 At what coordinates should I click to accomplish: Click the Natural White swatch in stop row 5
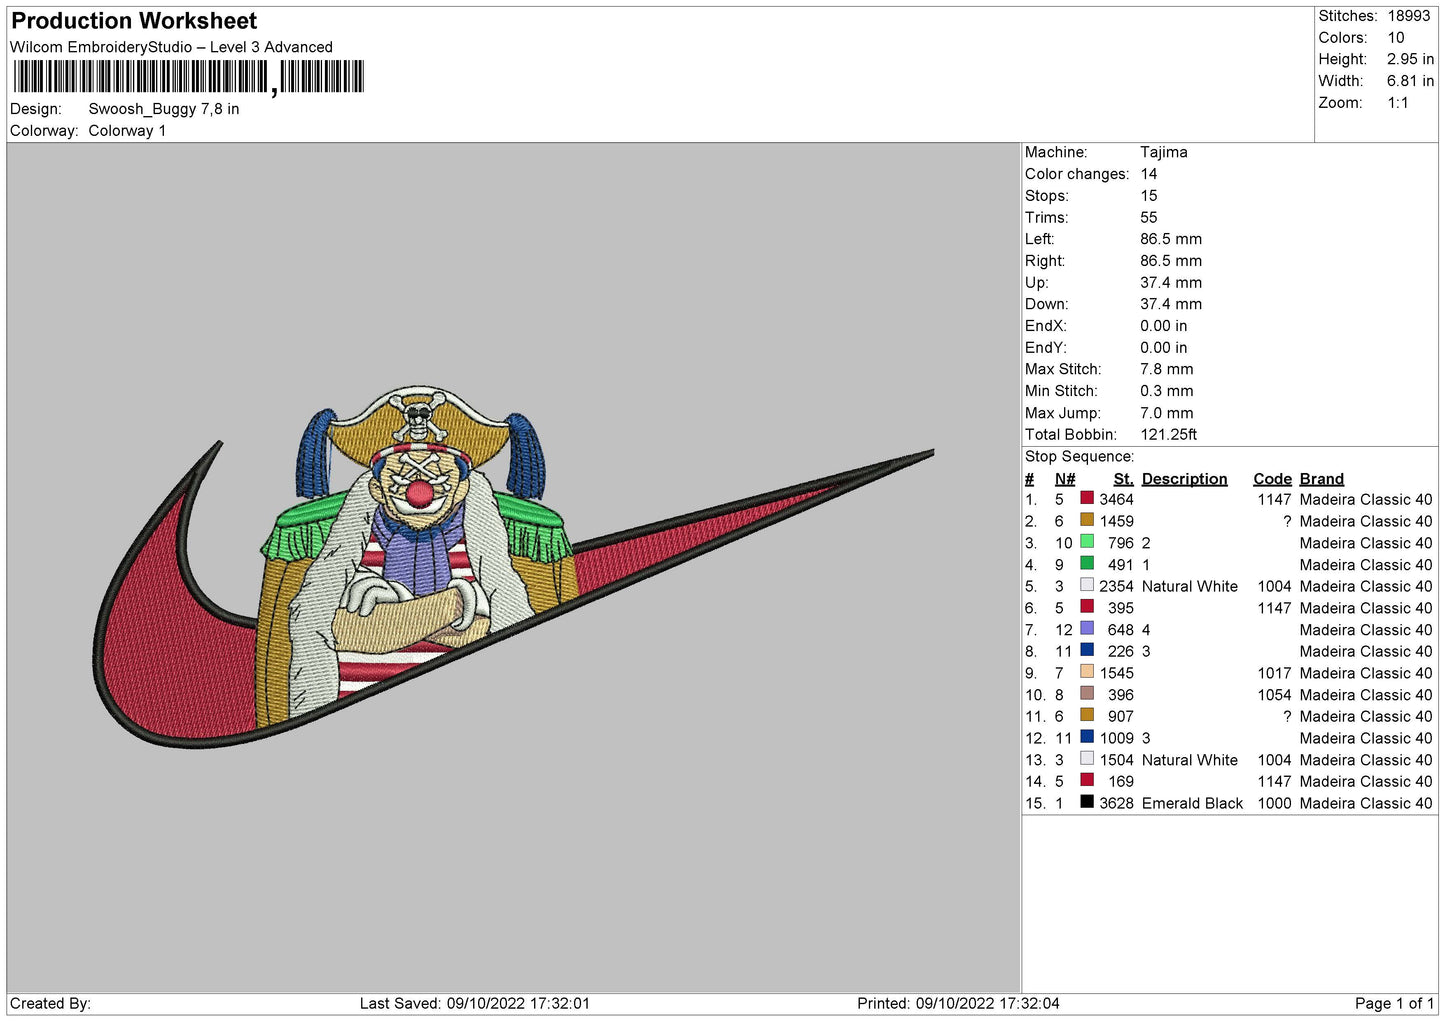[1087, 585]
